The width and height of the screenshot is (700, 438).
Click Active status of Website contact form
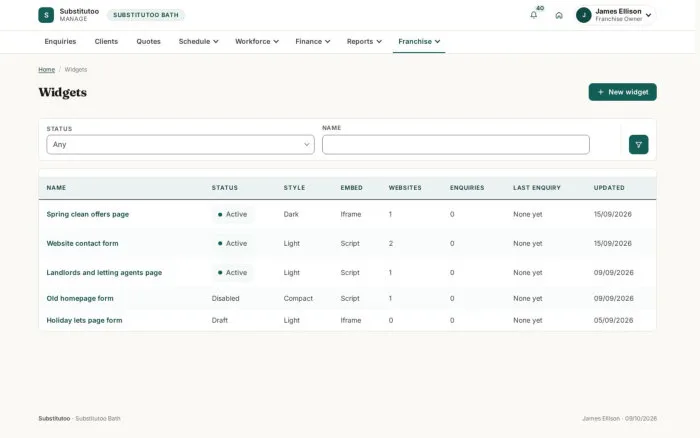click(233, 243)
